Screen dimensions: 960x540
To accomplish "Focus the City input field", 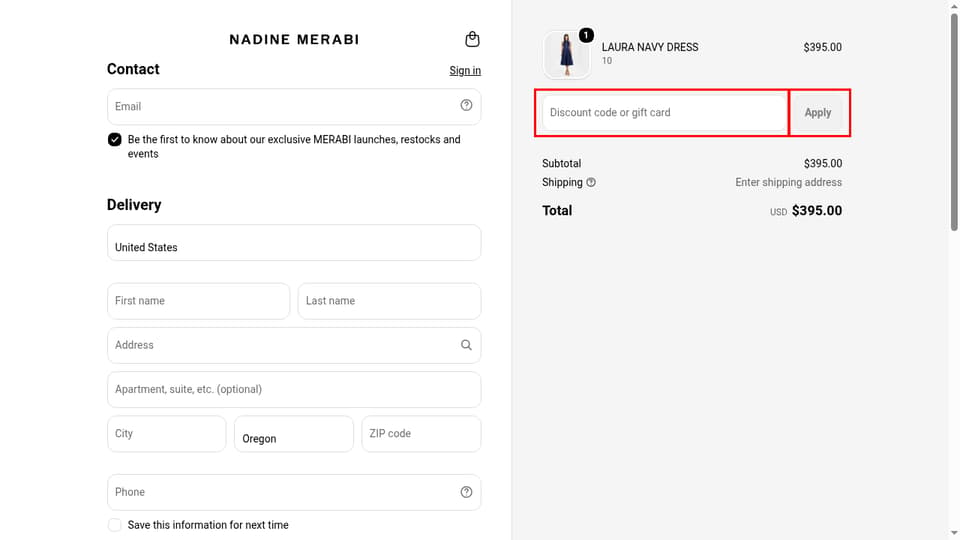I will (167, 434).
